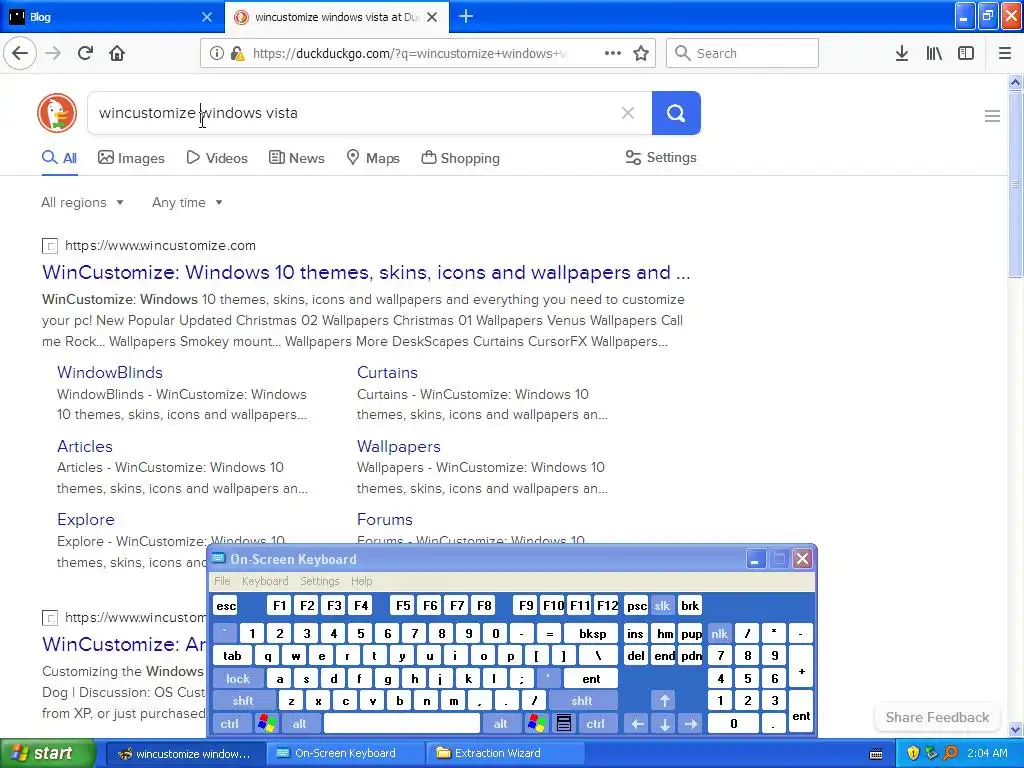Click the Windows key on On-Screen Keyboard left side
The height and width of the screenshot is (768, 1024).
click(x=266, y=723)
